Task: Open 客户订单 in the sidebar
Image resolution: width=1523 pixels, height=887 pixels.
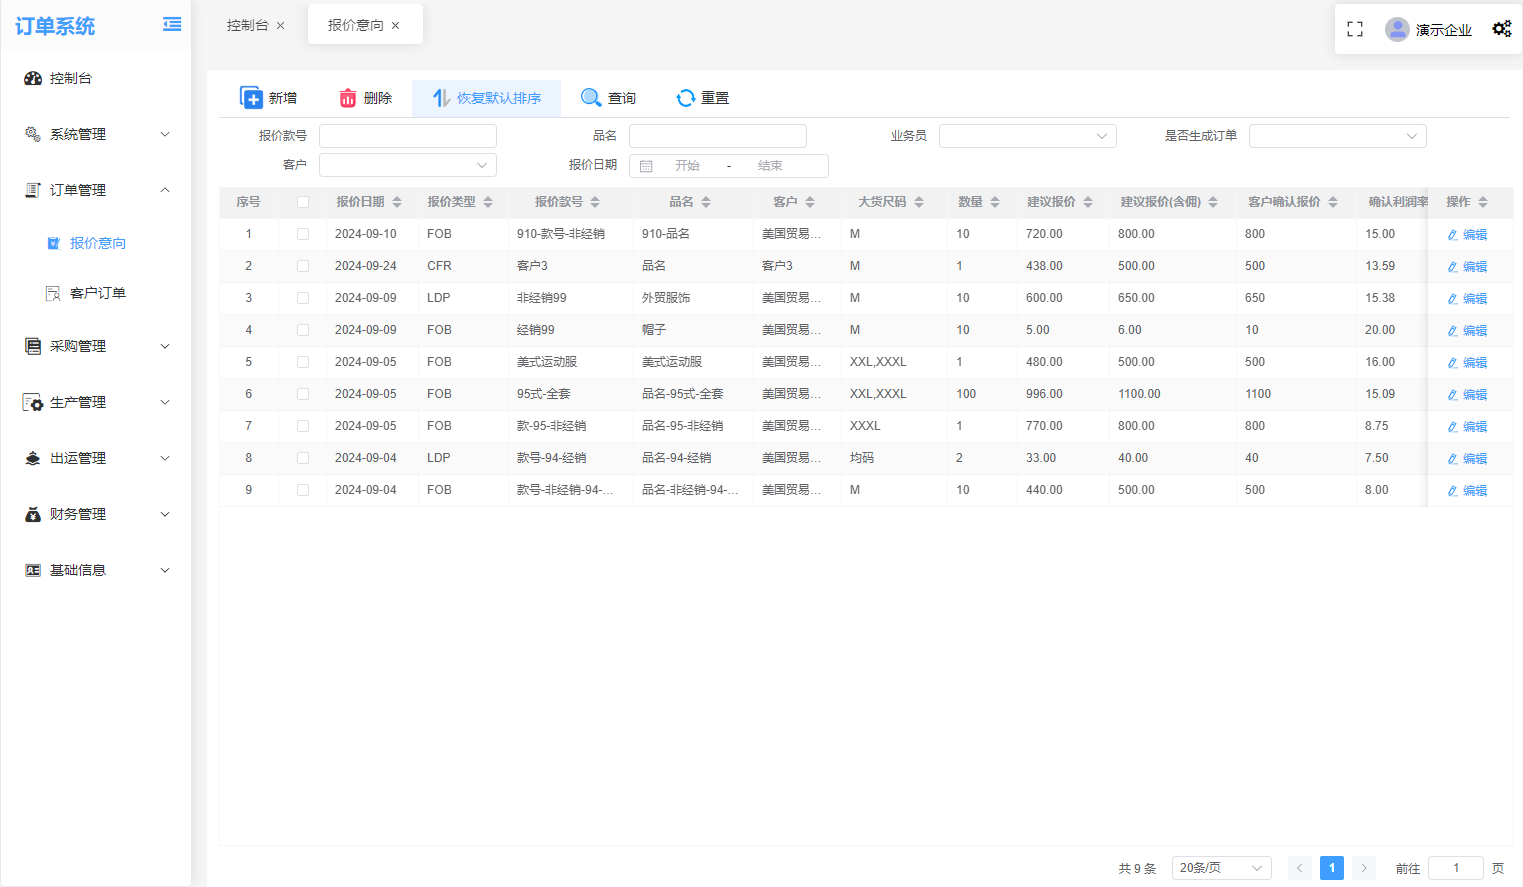Action: 97,293
